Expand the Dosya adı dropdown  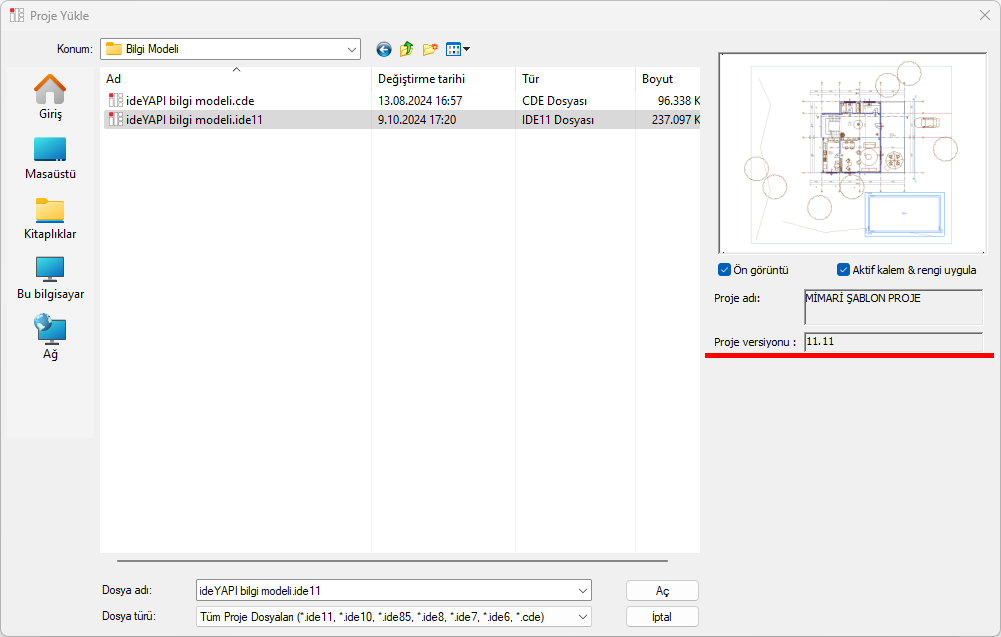583,591
